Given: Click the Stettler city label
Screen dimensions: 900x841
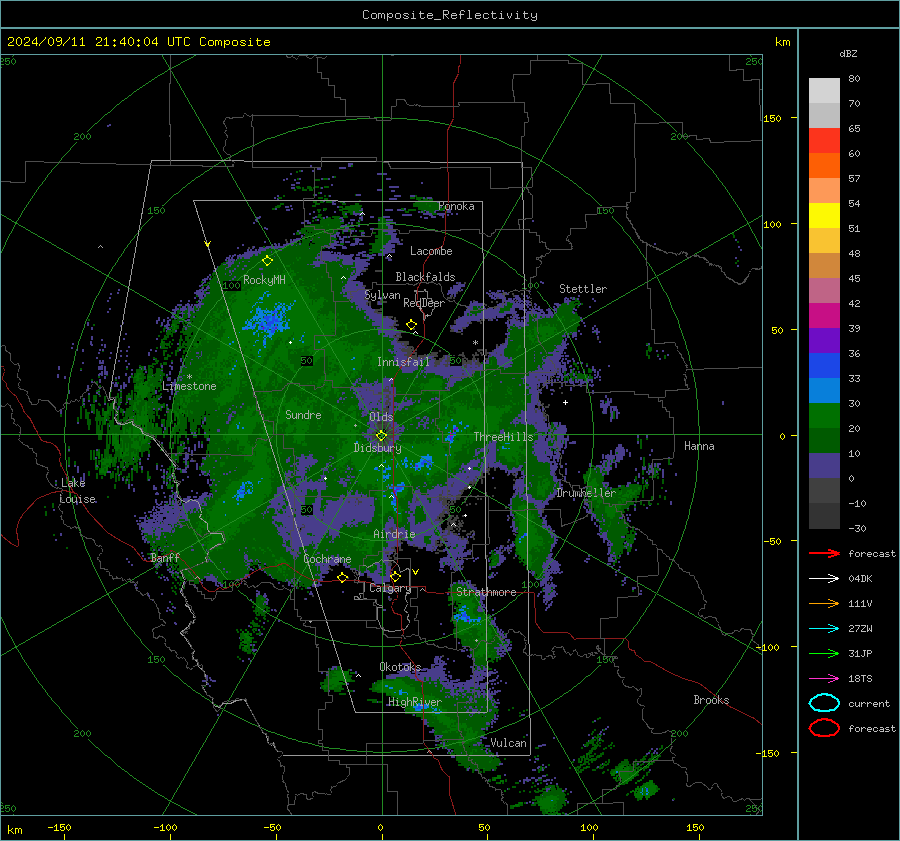Looking at the screenshot, I should (x=583, y=289).
